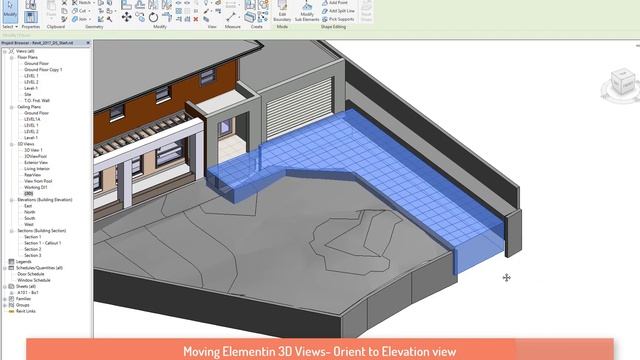Viewport: 640px width, 360px height.
Task: Open the South elevation
Action: tap(29, 218)
